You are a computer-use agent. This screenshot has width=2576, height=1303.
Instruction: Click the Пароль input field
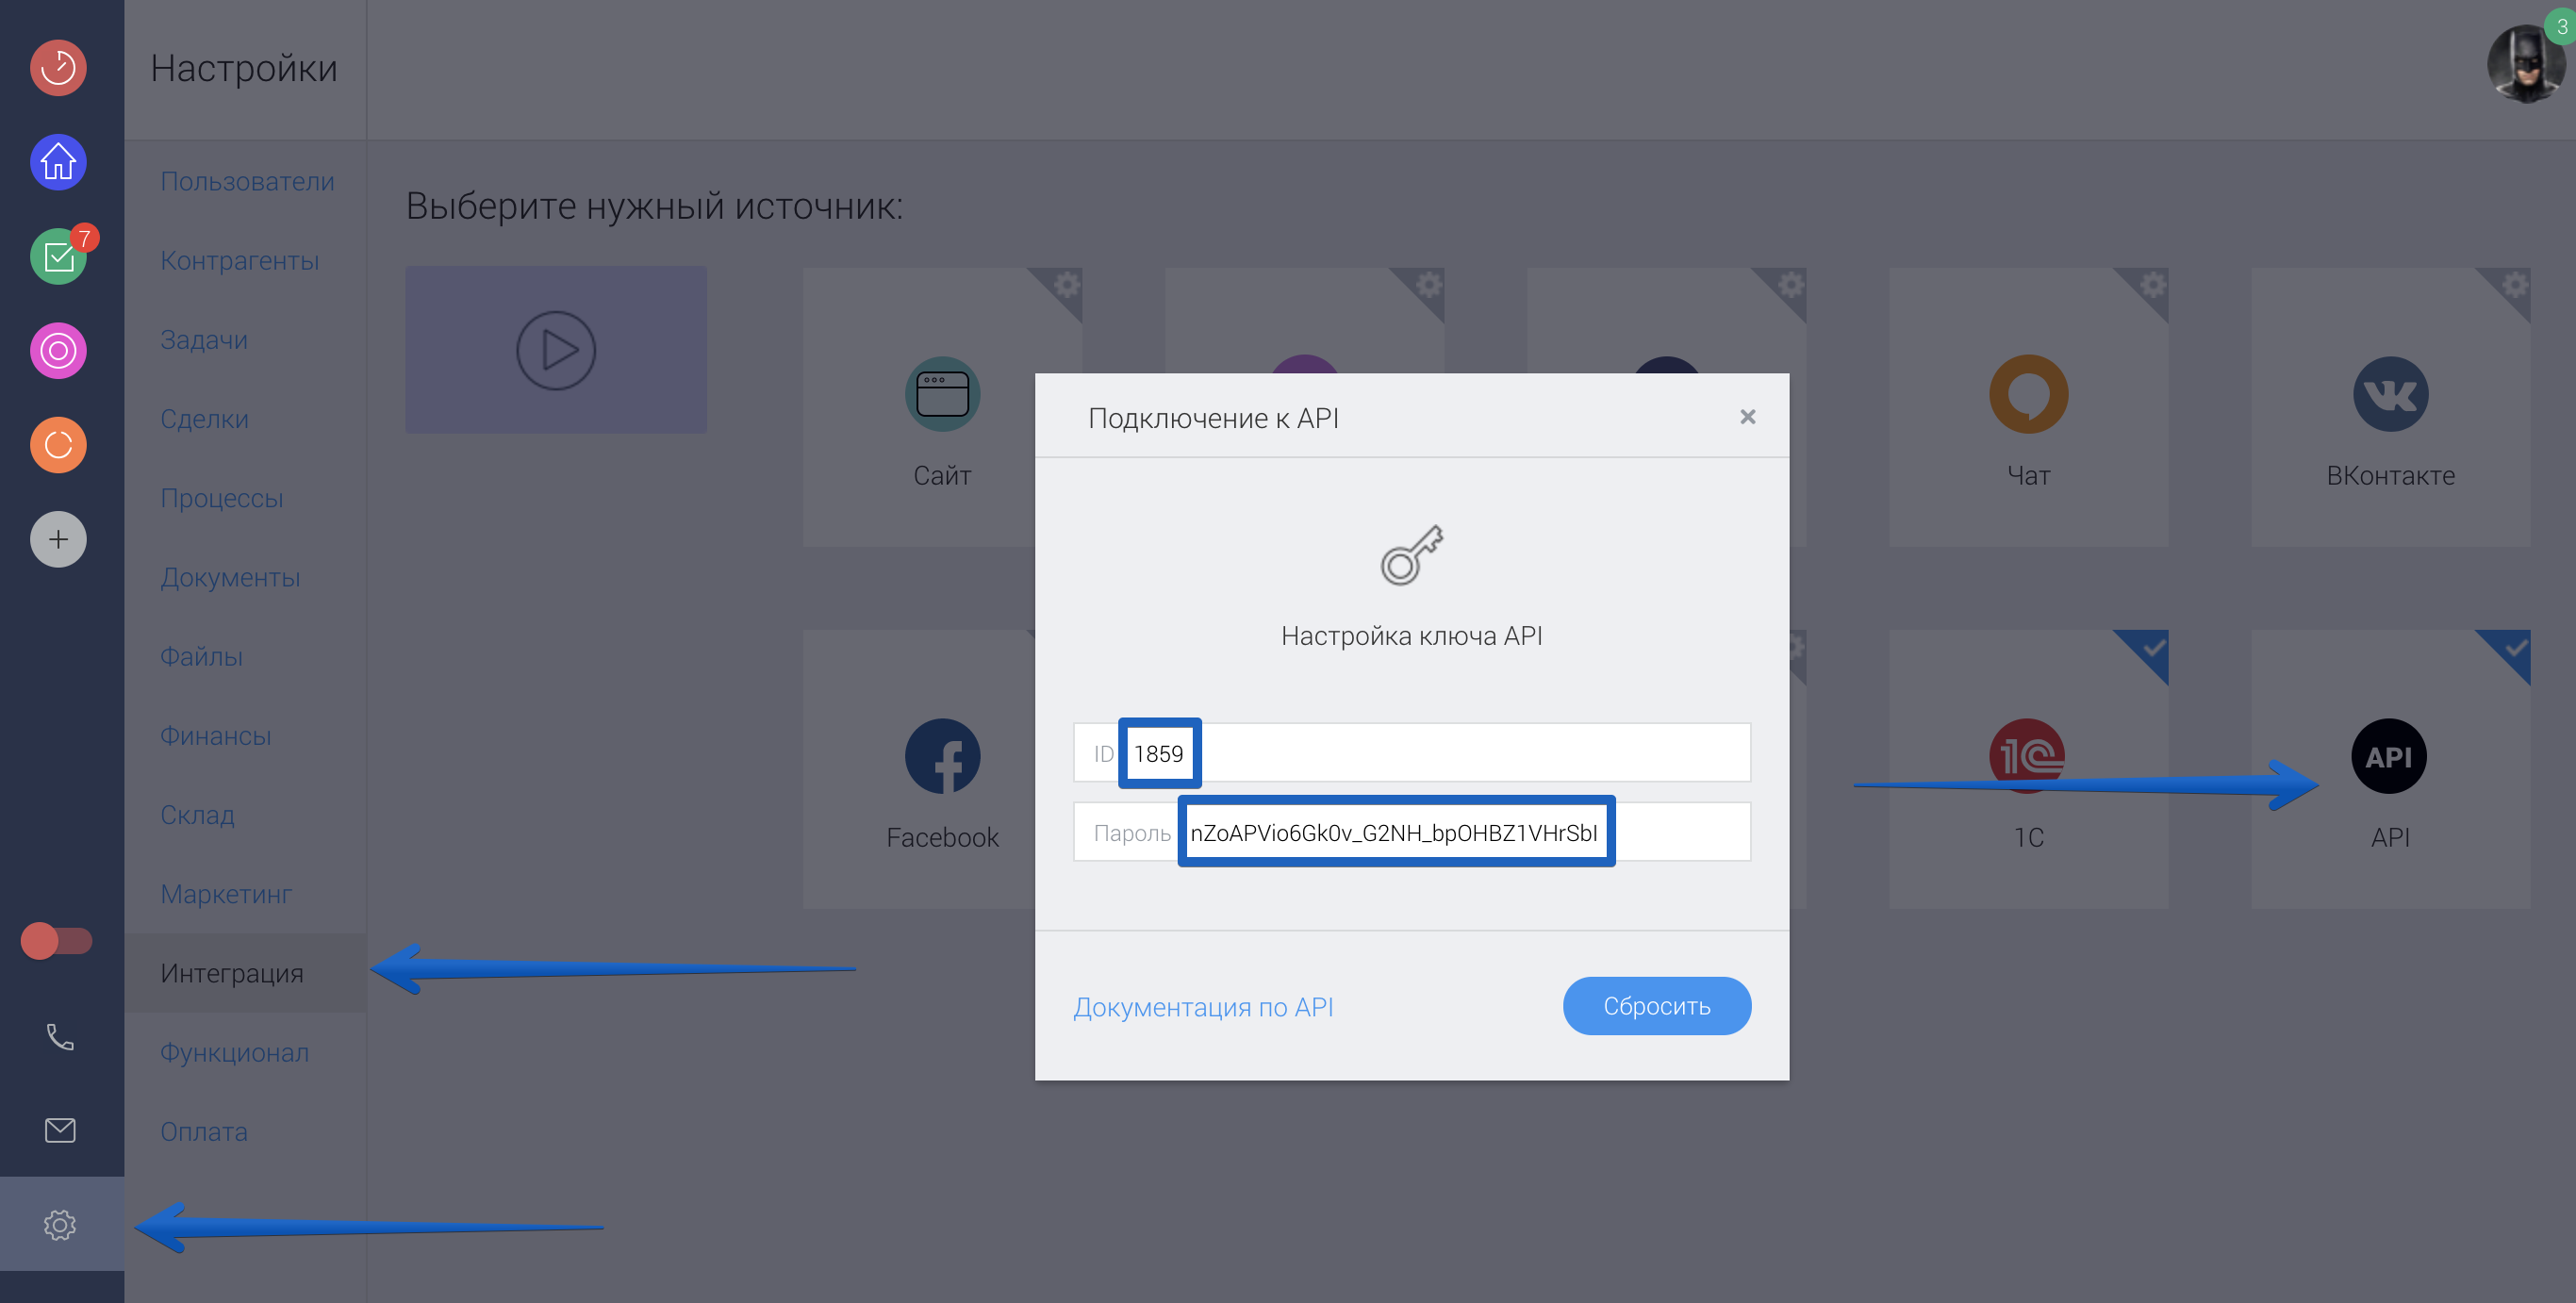(x=1411, y=832)
